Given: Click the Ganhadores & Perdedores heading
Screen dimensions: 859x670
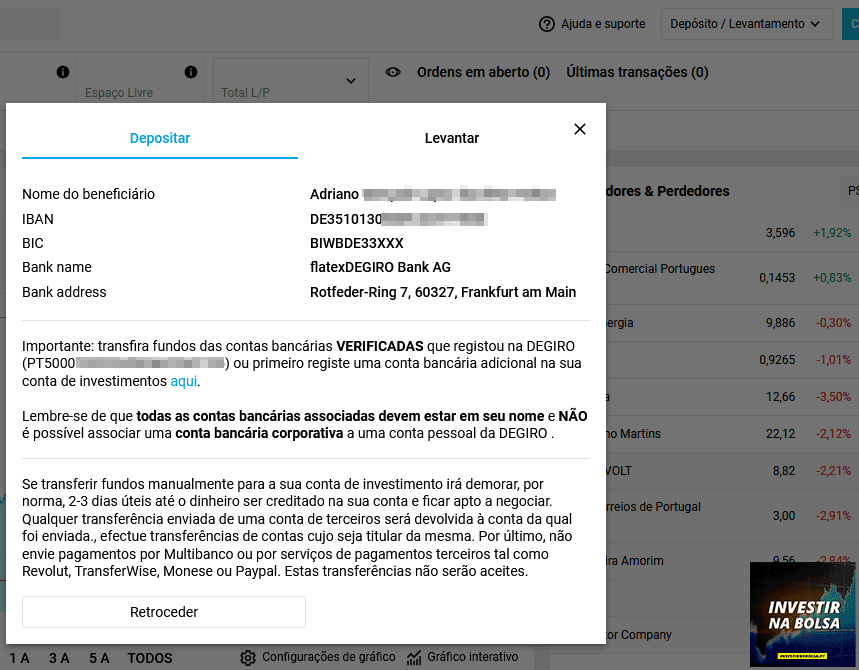Looking at the screenshot, I should click(x=668, y=191).
